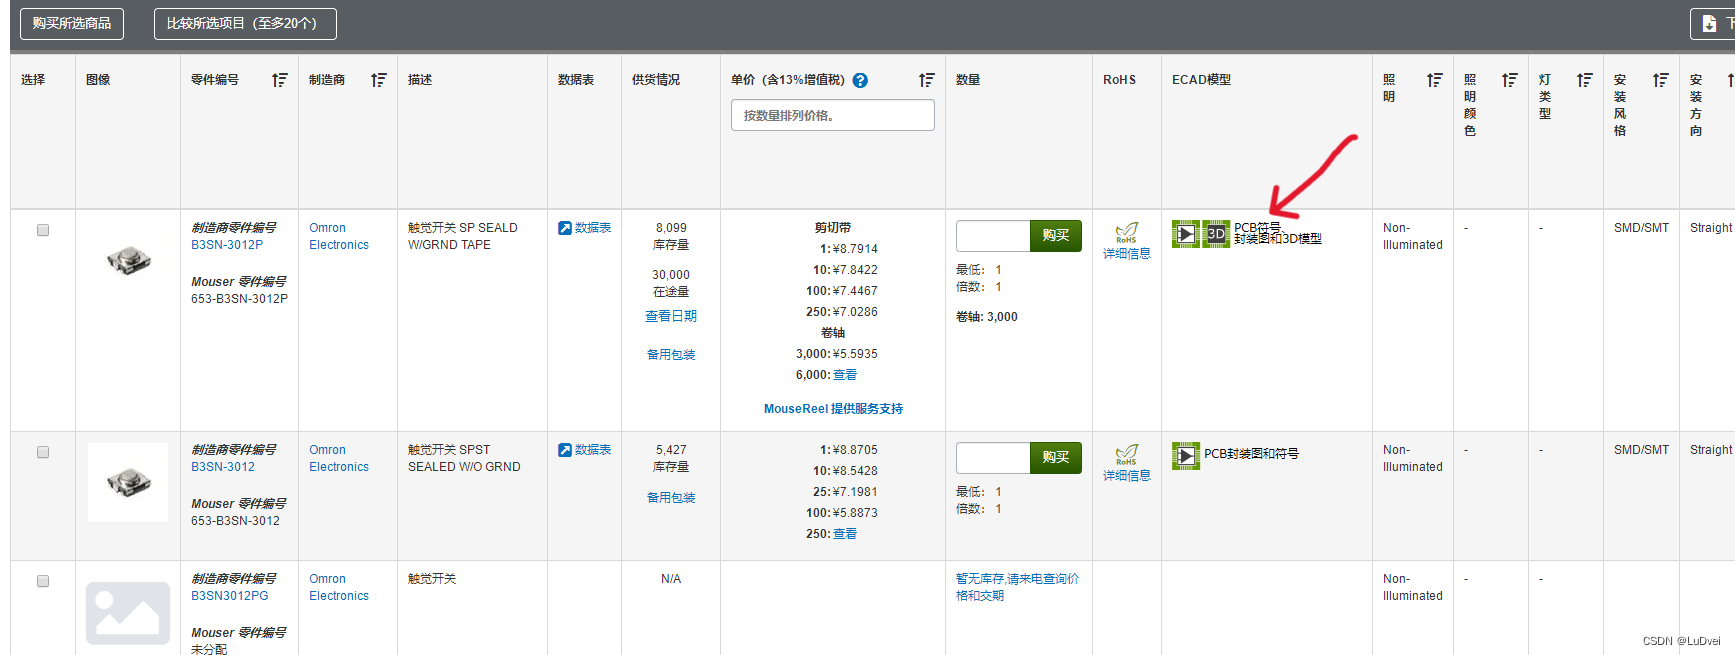Select checkbox for B3SN-3012P row
Screen dimensions: 1735x655
click(x=43, y=230)
